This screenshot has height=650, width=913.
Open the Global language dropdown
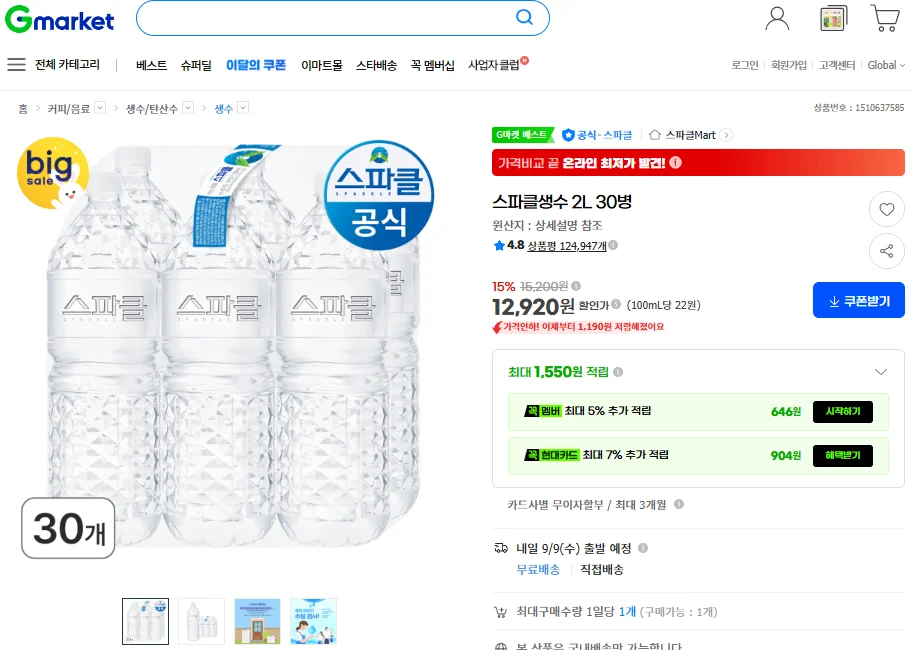click(886, 65)
